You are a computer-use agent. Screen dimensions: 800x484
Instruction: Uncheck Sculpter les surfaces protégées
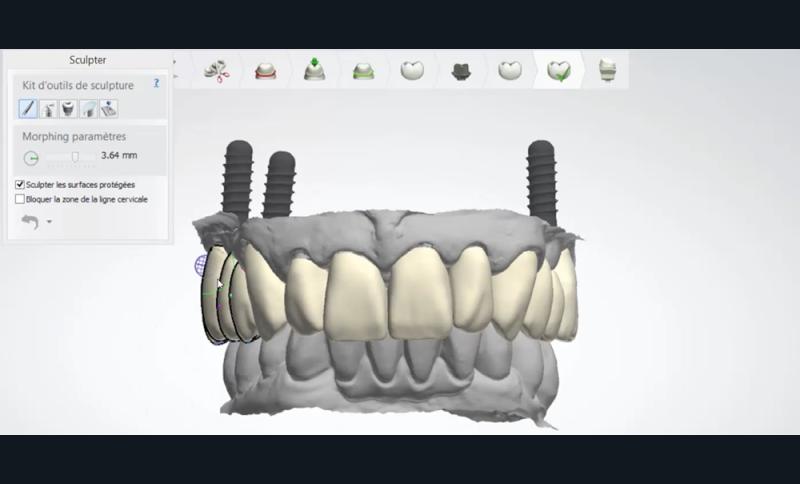coord(20,185)
